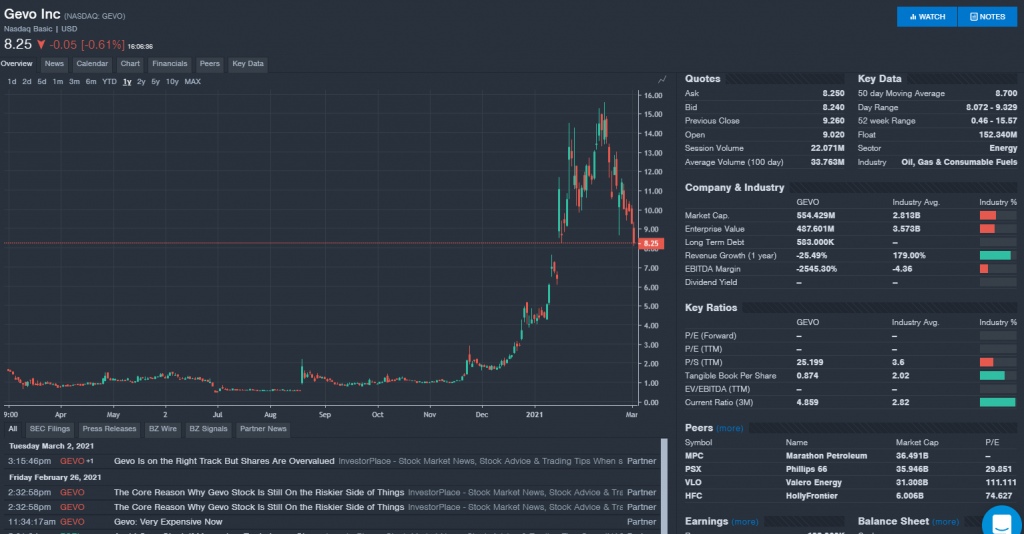Click the P/S (TTM) value 25.199

tap(810, 362)
